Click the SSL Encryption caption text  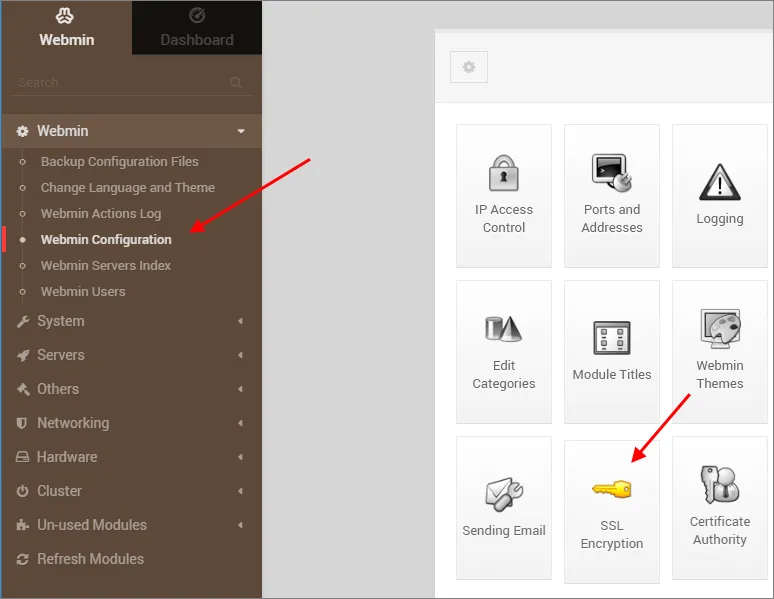point(612,534)
